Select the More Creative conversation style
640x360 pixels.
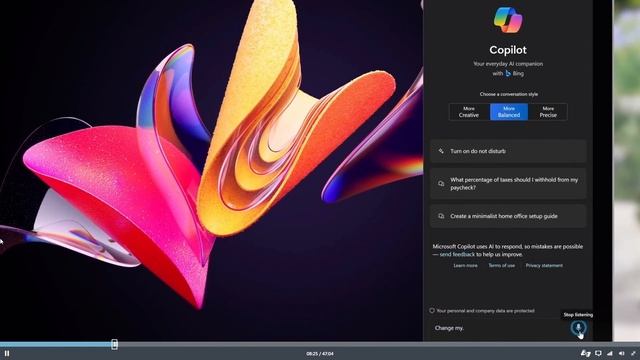pos(469,112)
